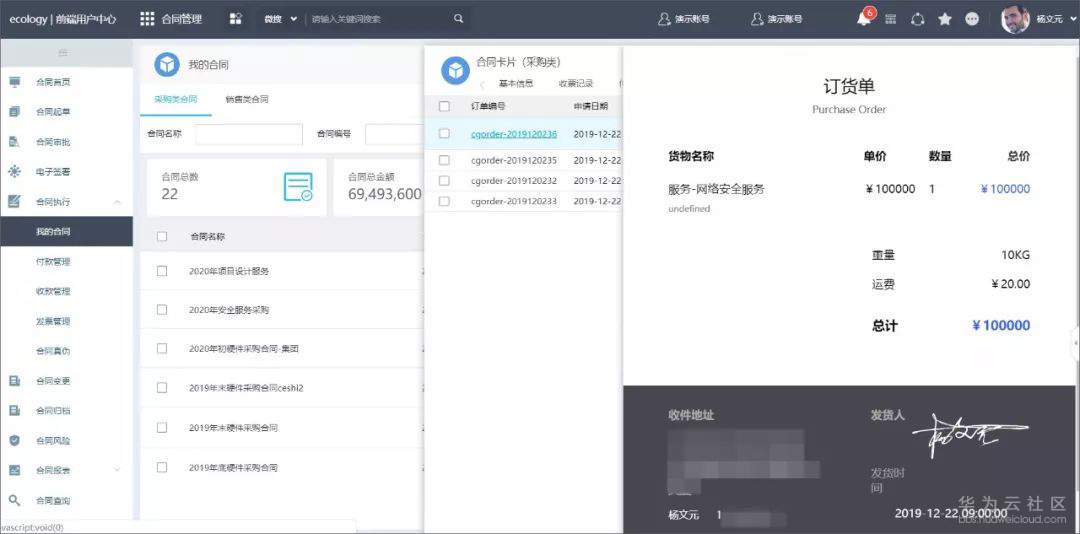Click the 合同名称 filter input field
Image resolution: width=1080 pixels, height=534 pixels.
(249, 134)
